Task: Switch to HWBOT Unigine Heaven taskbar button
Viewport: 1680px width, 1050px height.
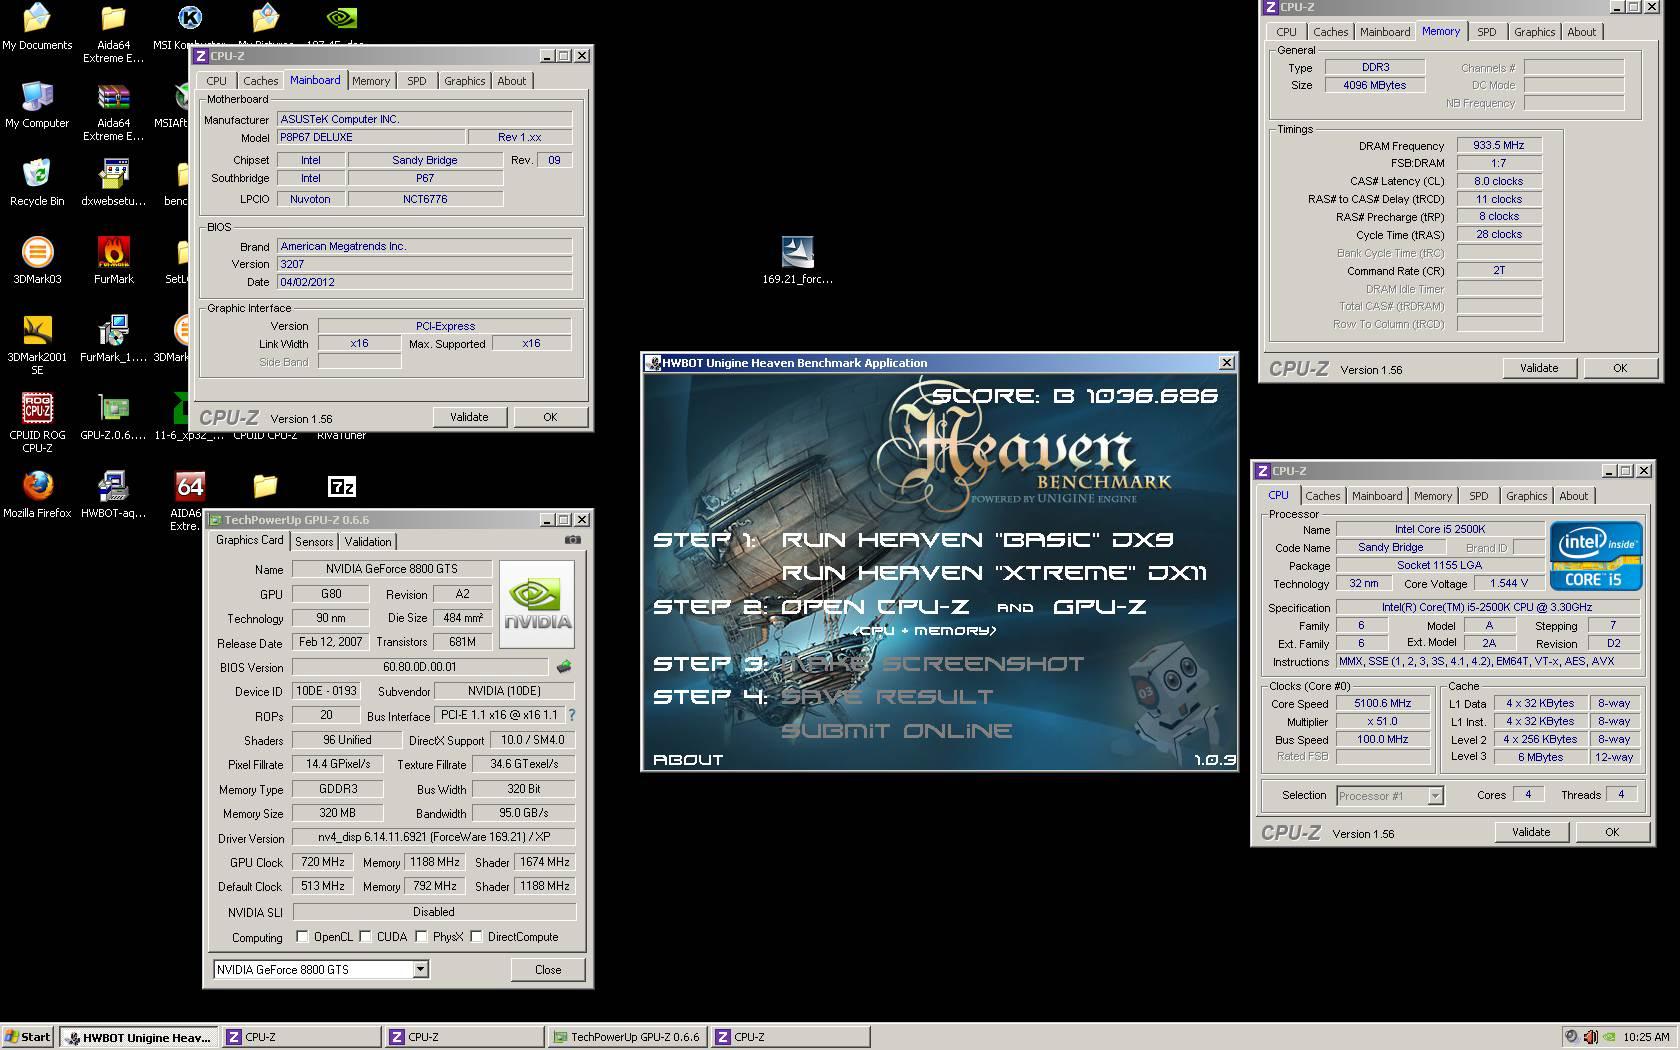Action: point(139,1037)
